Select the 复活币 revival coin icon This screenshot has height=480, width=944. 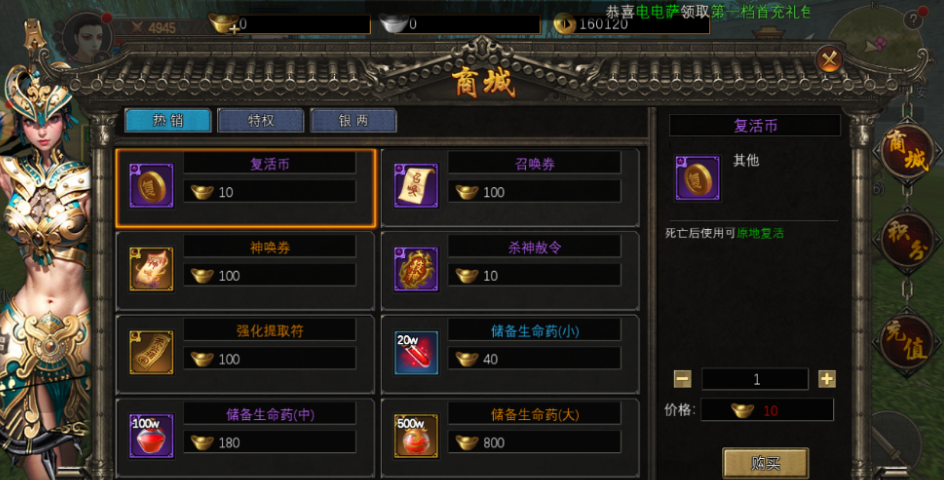[x=152, y=185]
